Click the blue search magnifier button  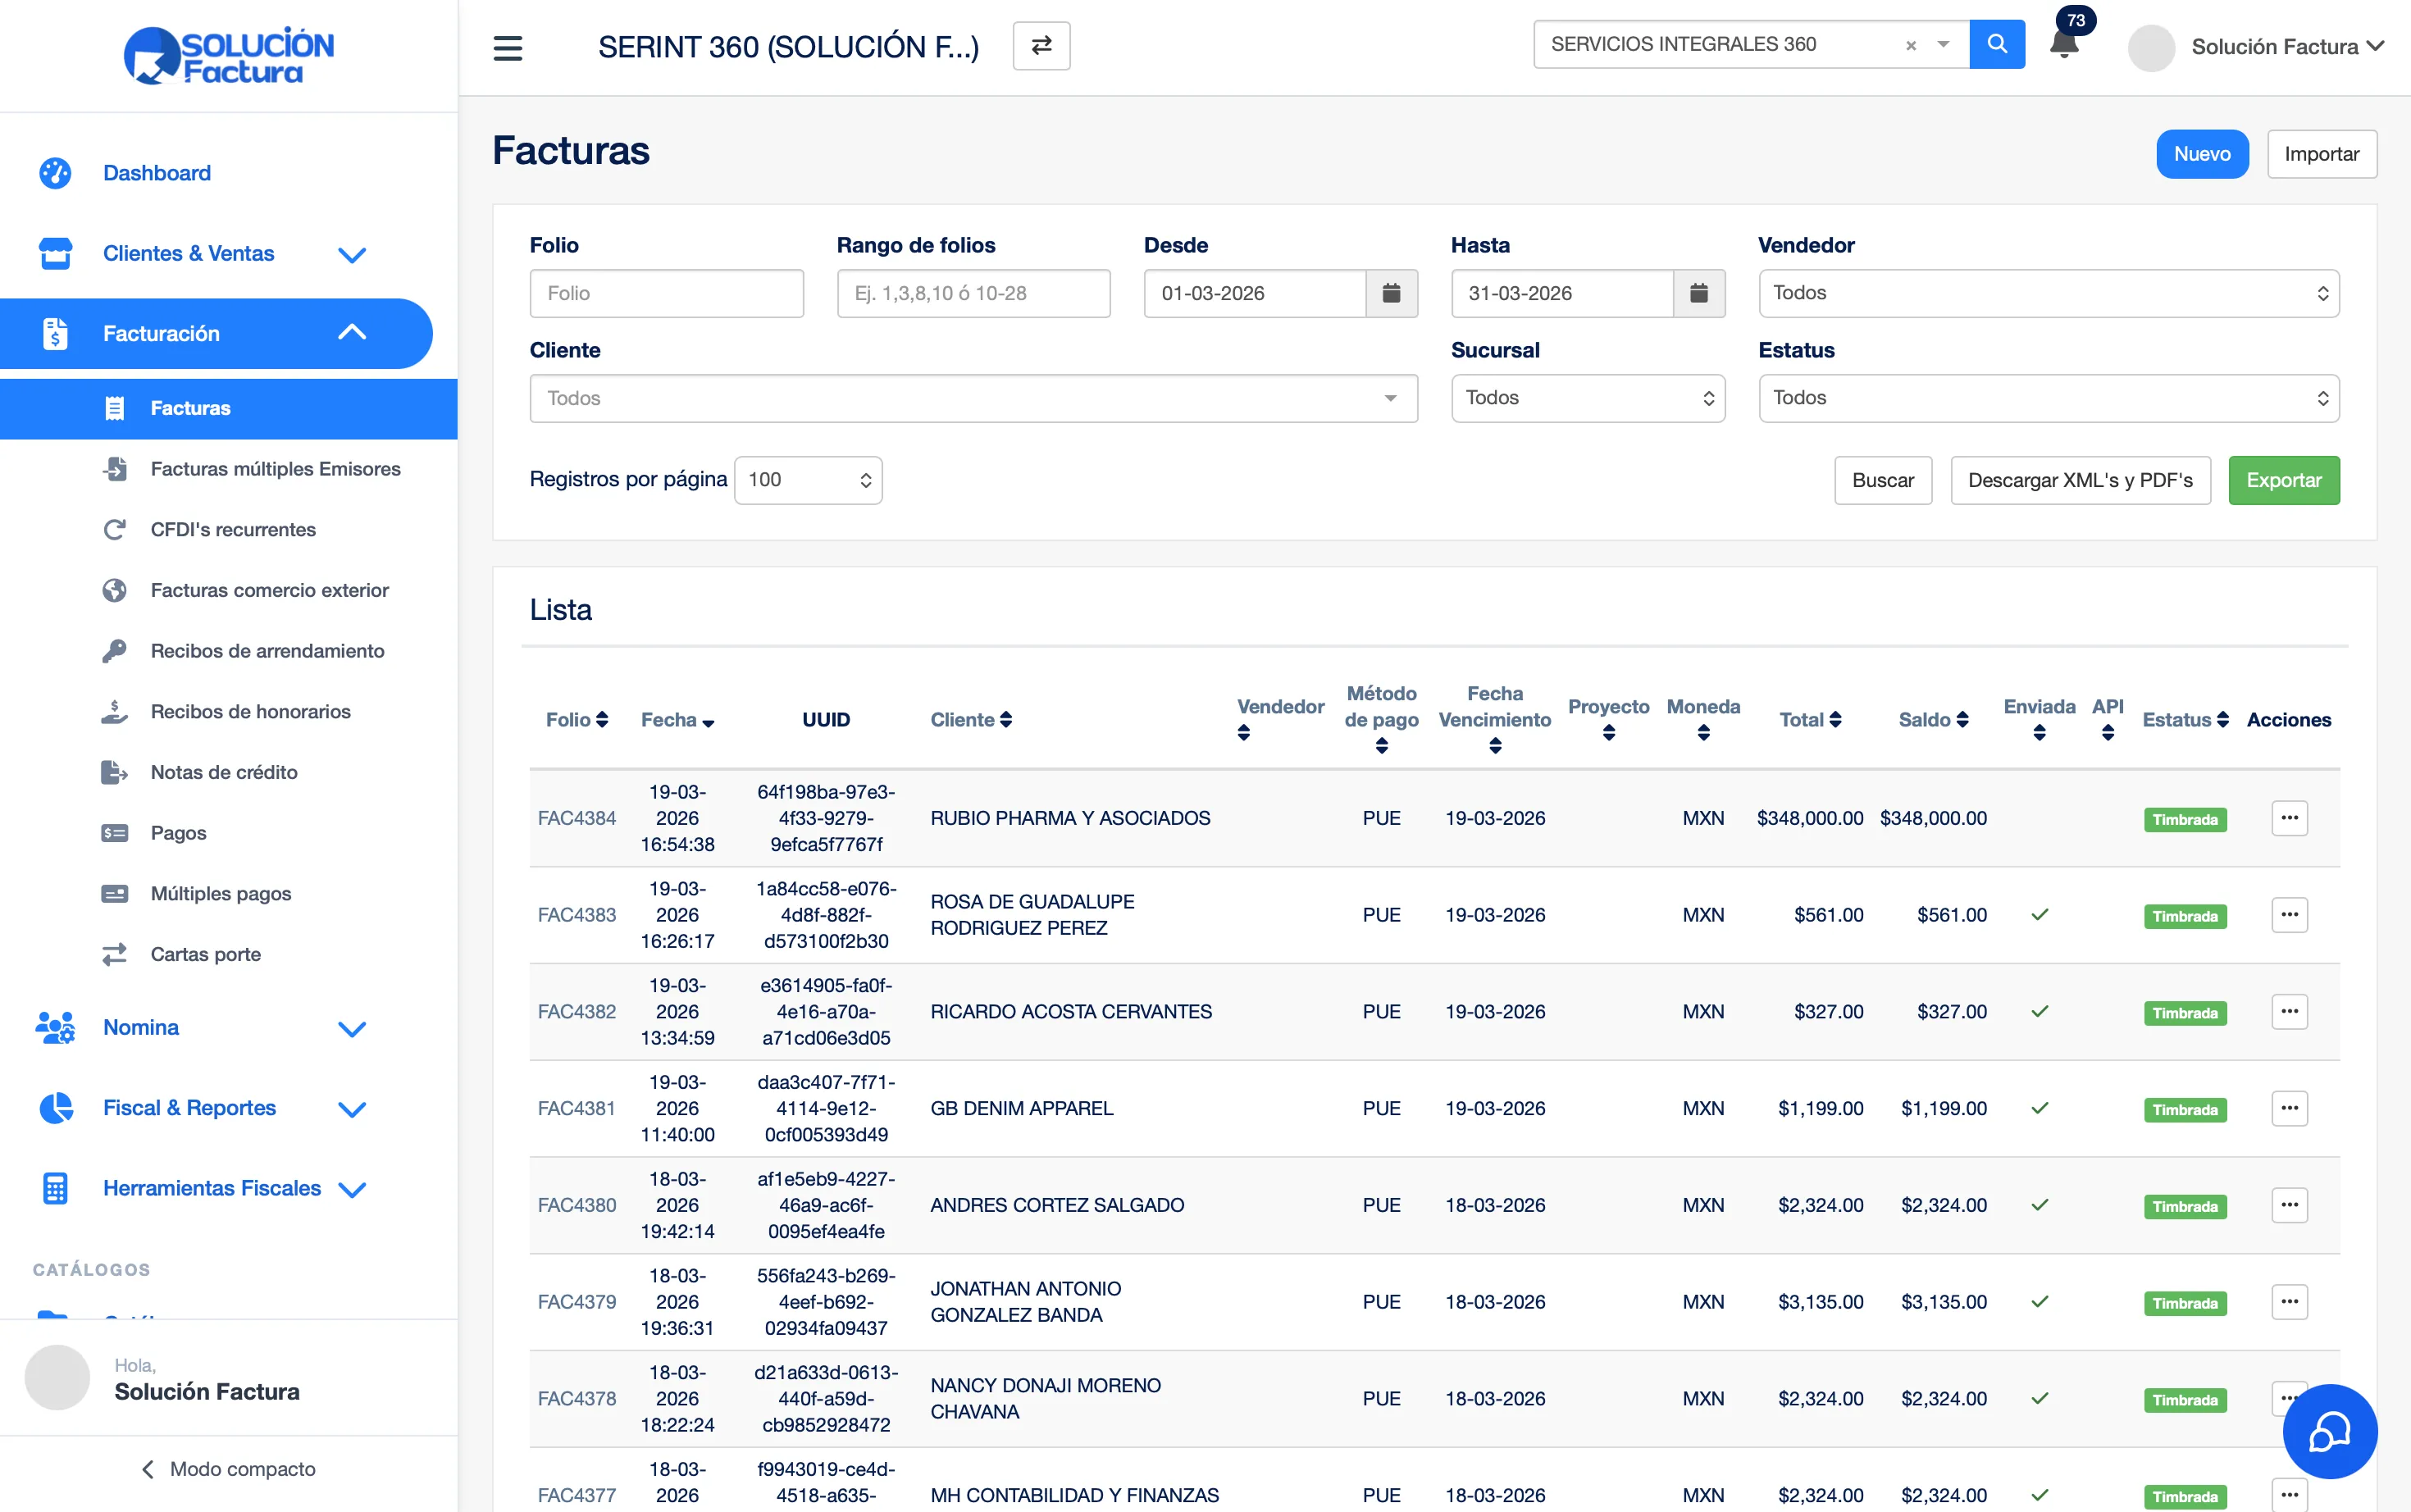point(1996,44)
